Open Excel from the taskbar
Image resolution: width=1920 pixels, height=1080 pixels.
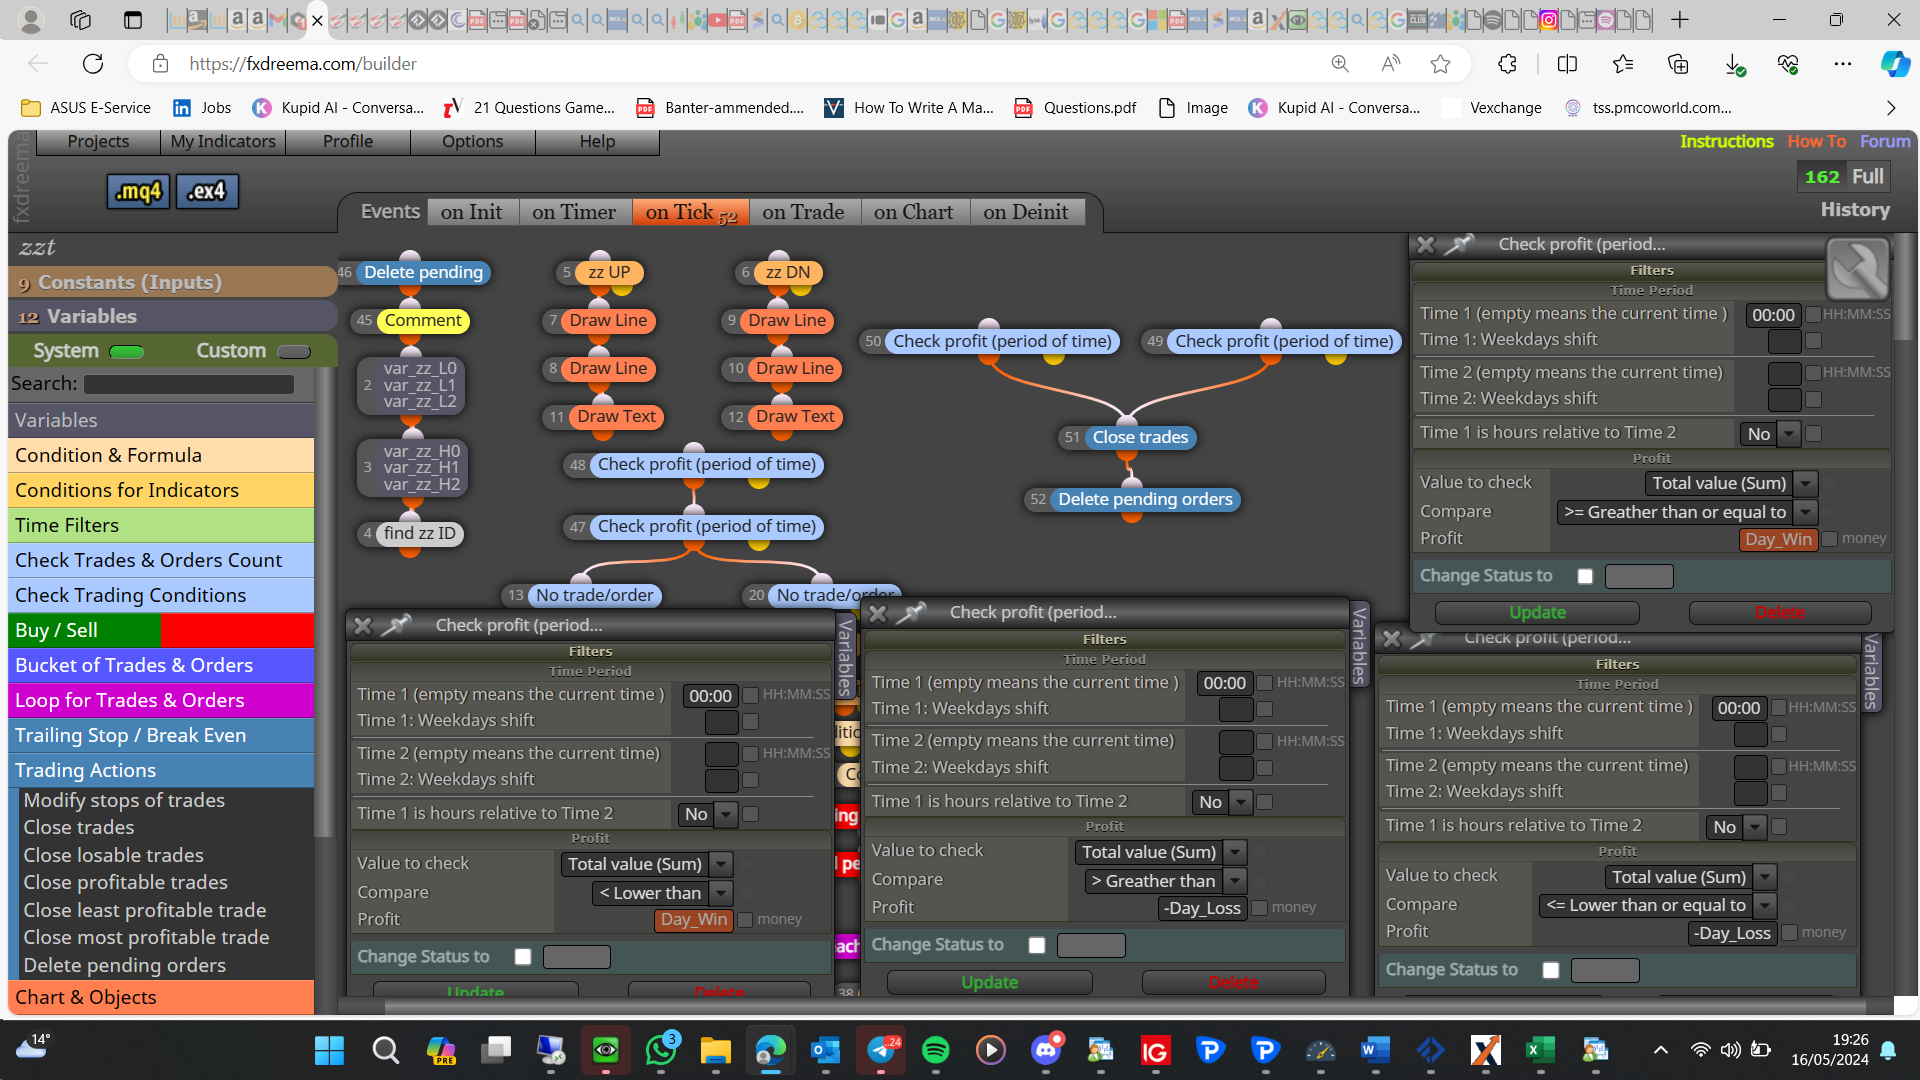[x=1540, y=1050]
